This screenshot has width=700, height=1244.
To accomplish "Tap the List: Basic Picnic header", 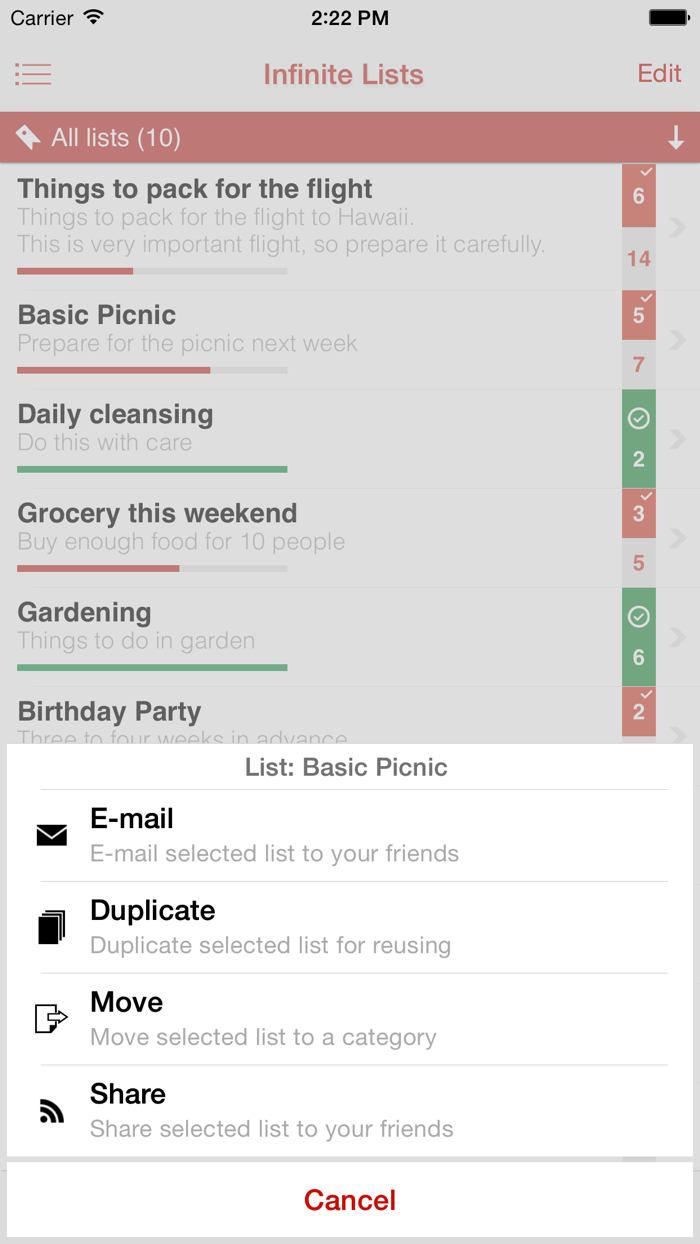I will [346, 767].
